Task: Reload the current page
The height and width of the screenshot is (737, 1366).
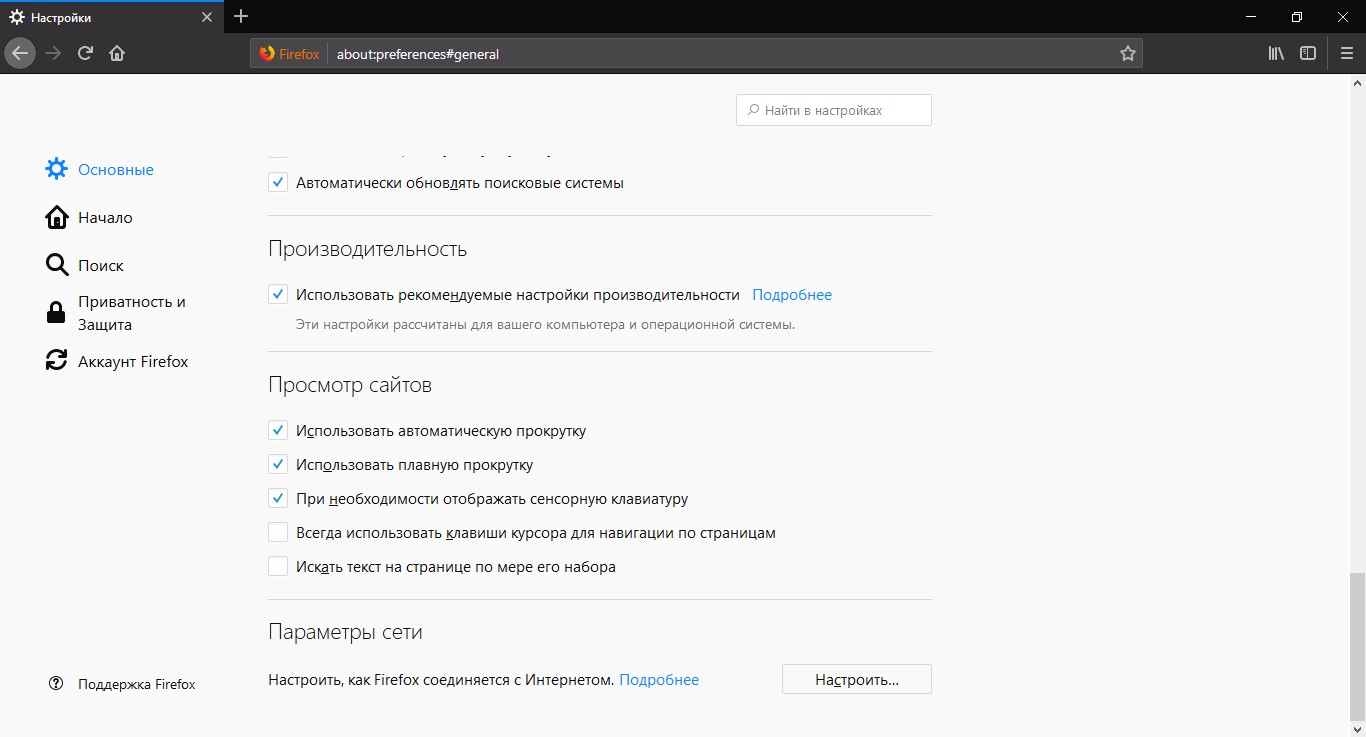Action: pos(85,53)
